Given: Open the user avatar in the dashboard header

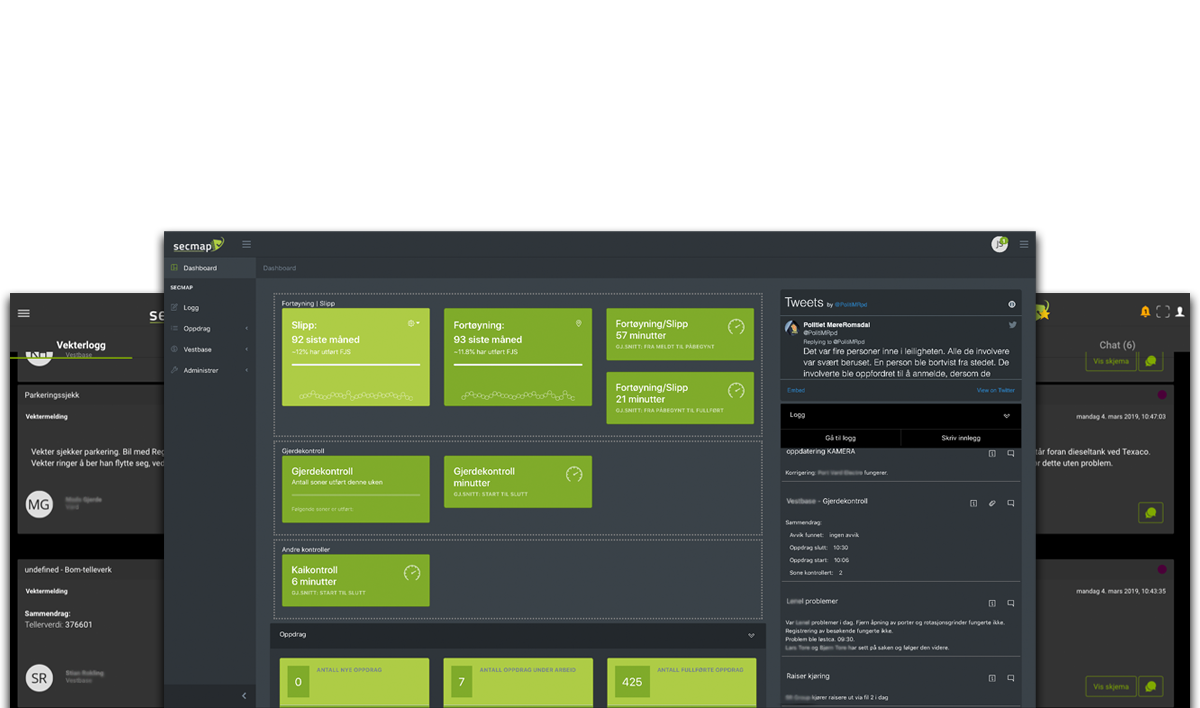Looking at the screenshot, I should click(x=999, y=244).
